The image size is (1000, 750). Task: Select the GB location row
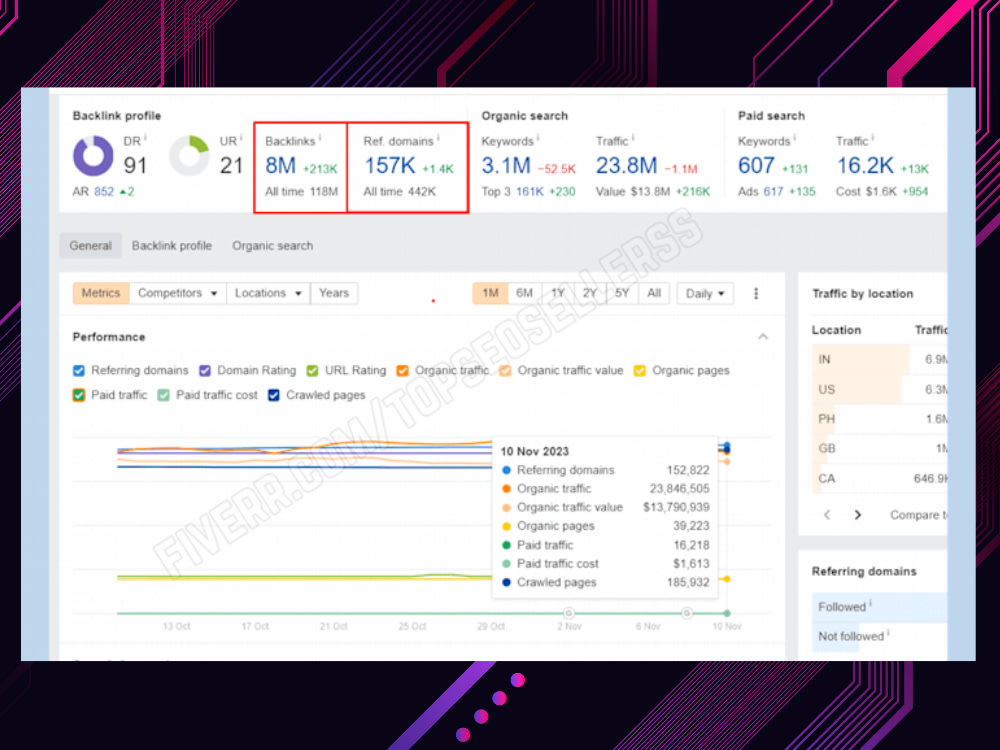coord(879,448)
